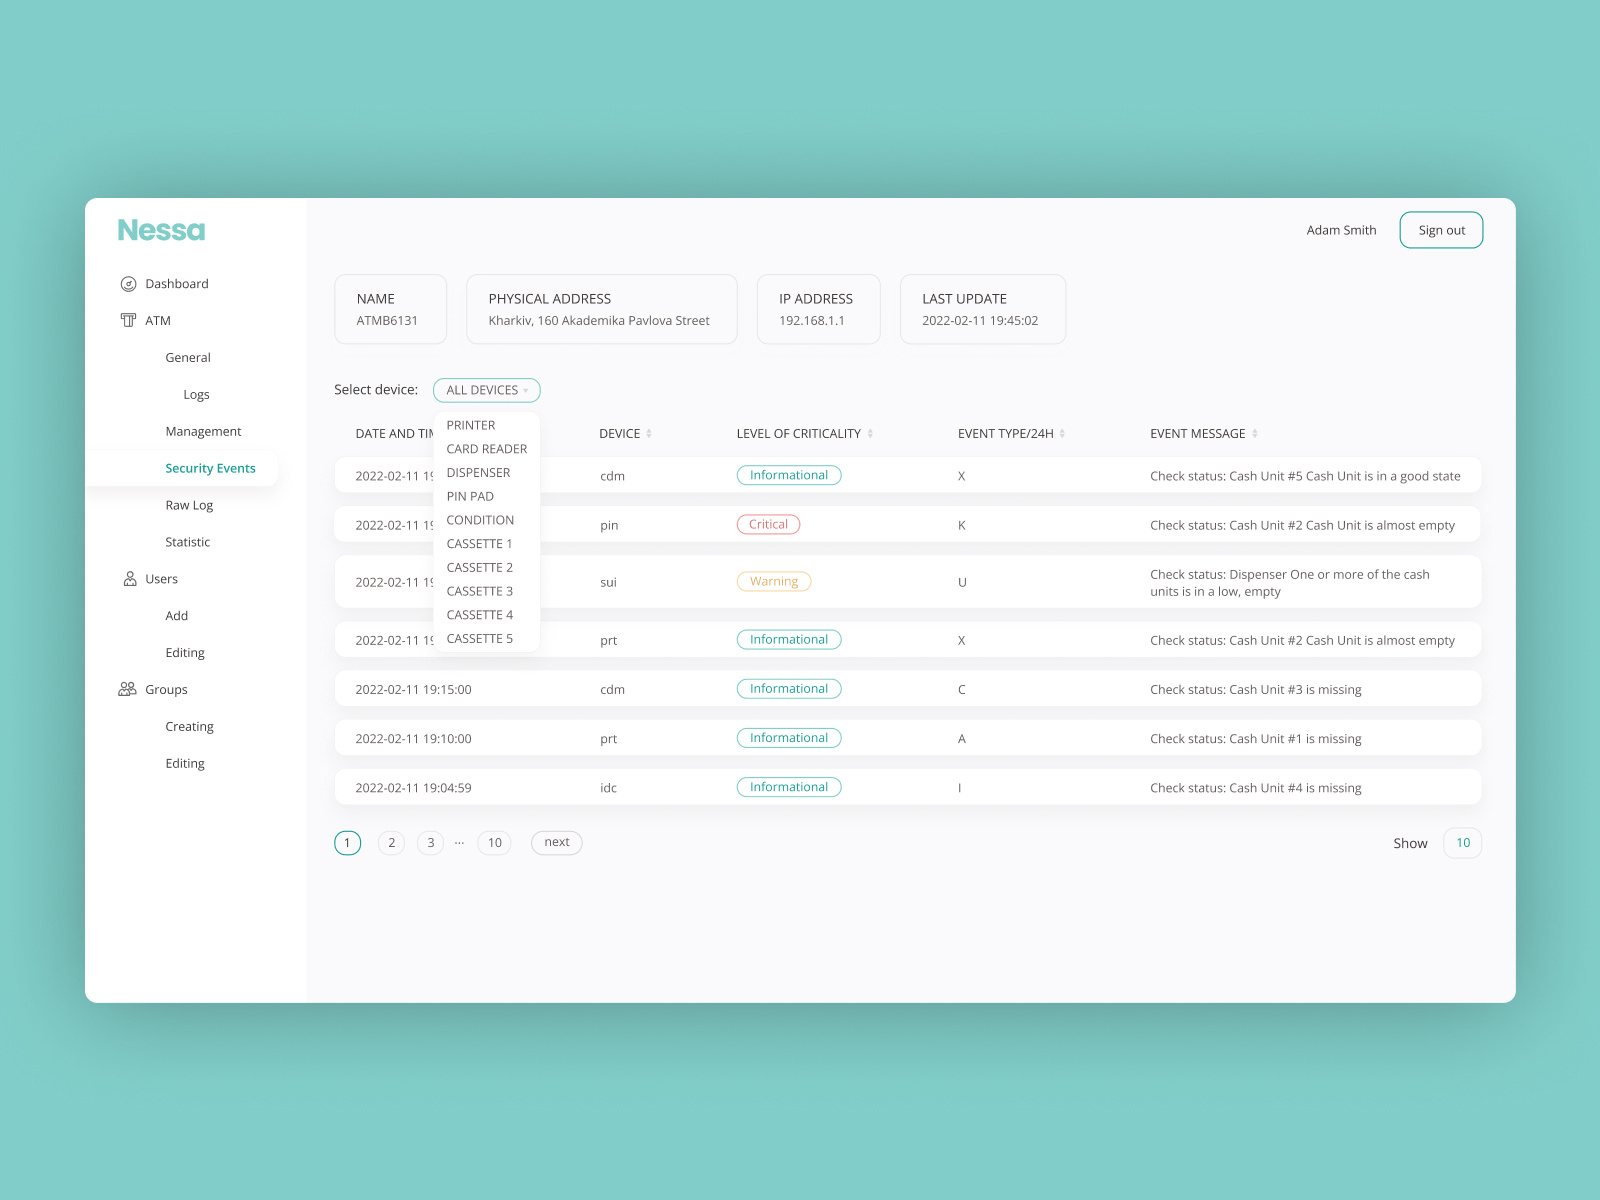Click the Dashboard speedometer icon in sidebar
The width and height of the screenshot is (1600, 1200).
pyautogui.click(x=129, y=283)
